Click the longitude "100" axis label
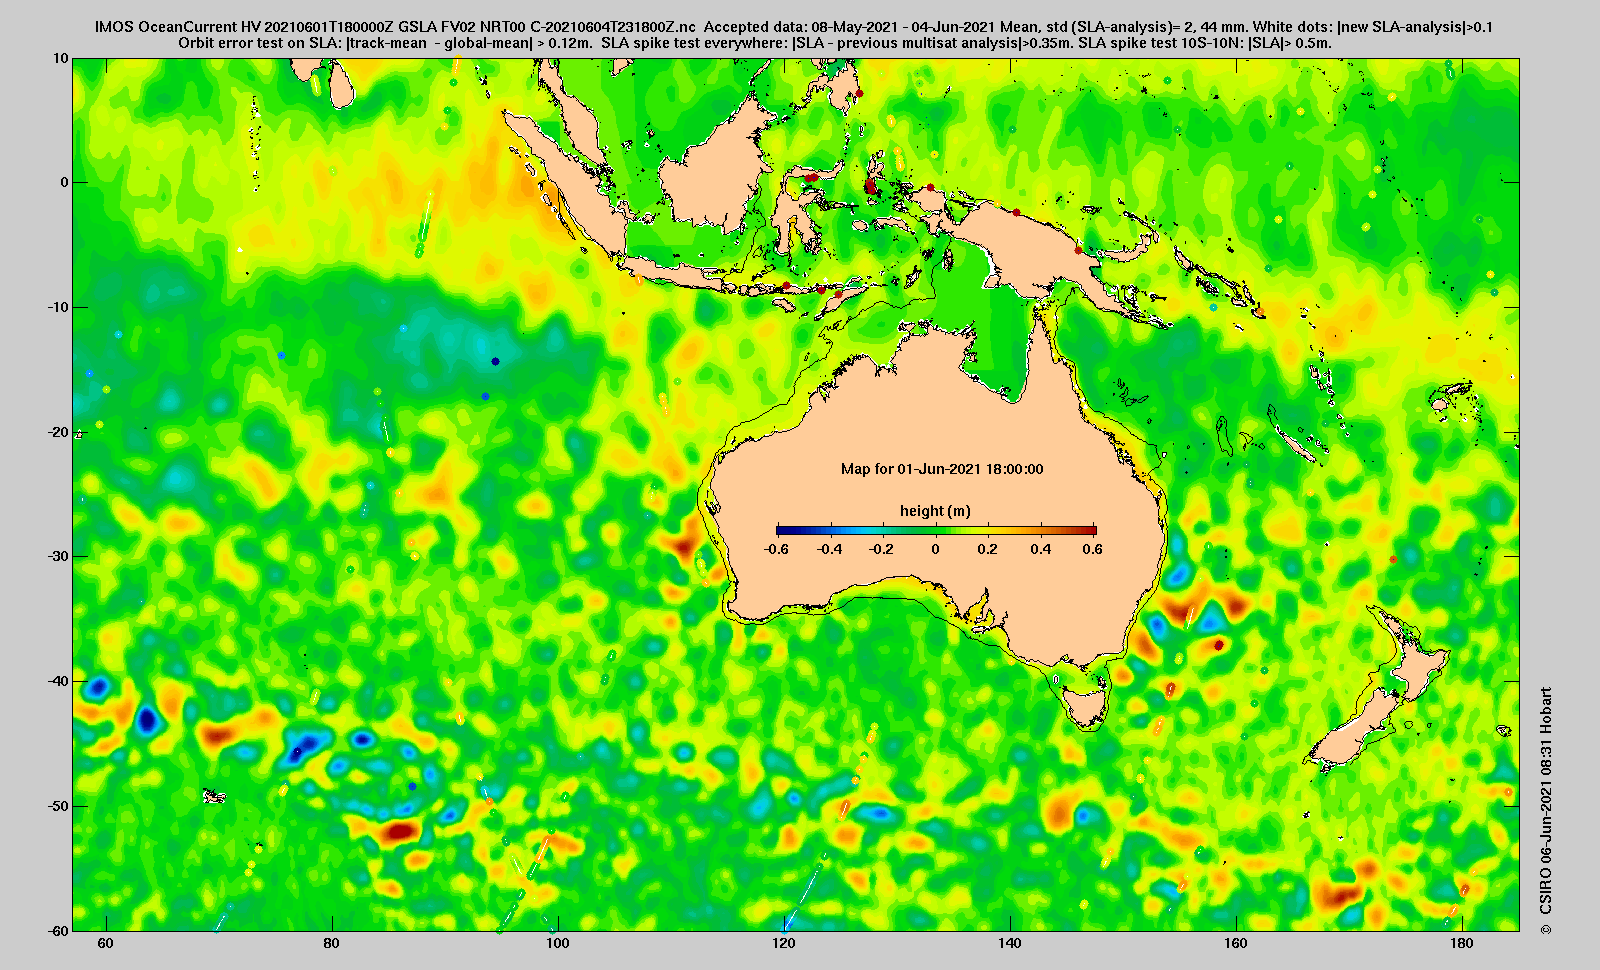 (558, 943)
